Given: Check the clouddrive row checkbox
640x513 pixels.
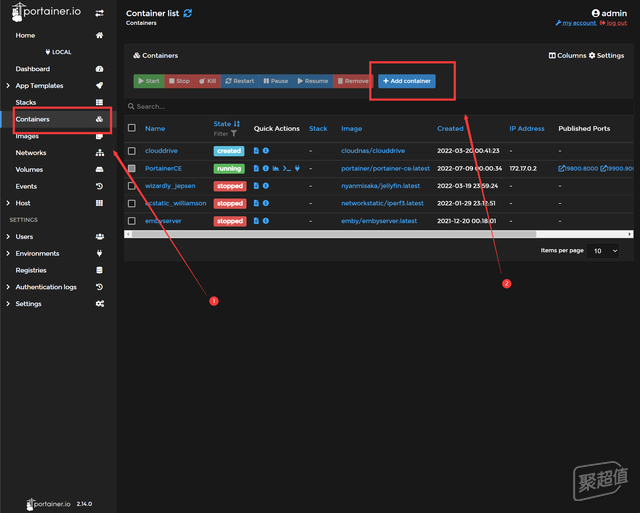Looking at the screenshot, I should click(x=132, y=151).
